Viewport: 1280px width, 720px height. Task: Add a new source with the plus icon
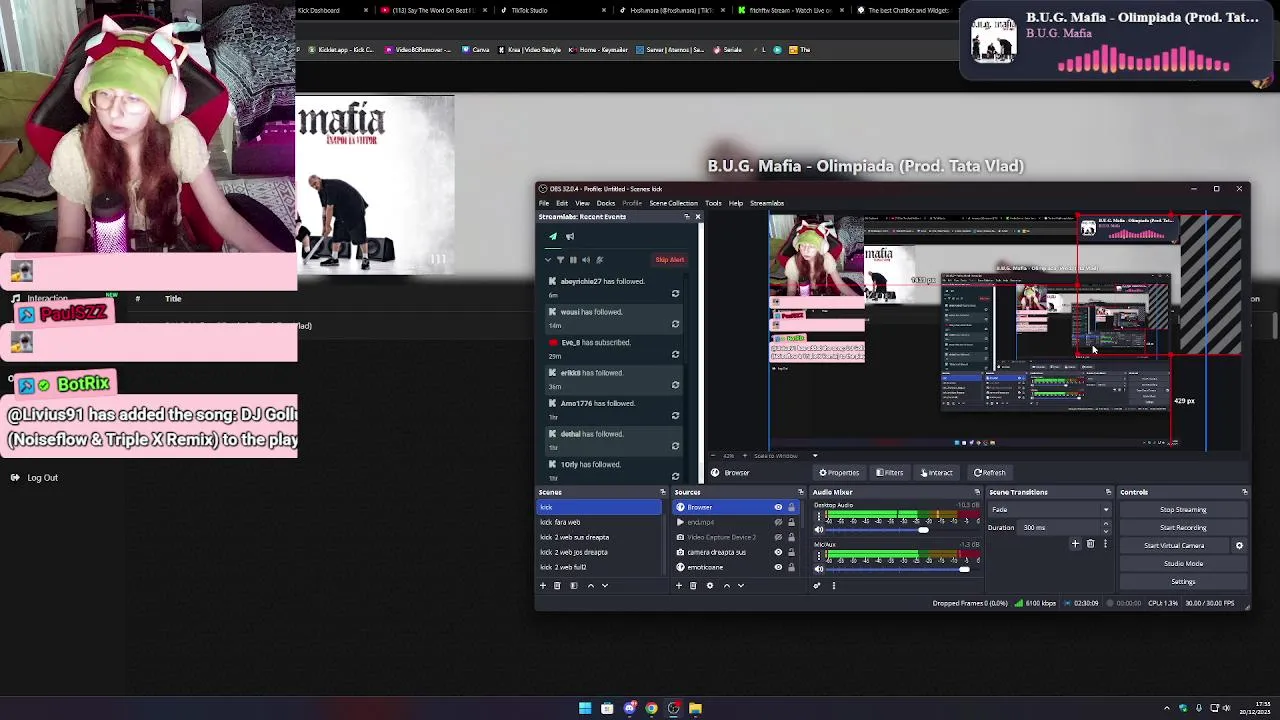click(679, 586)
